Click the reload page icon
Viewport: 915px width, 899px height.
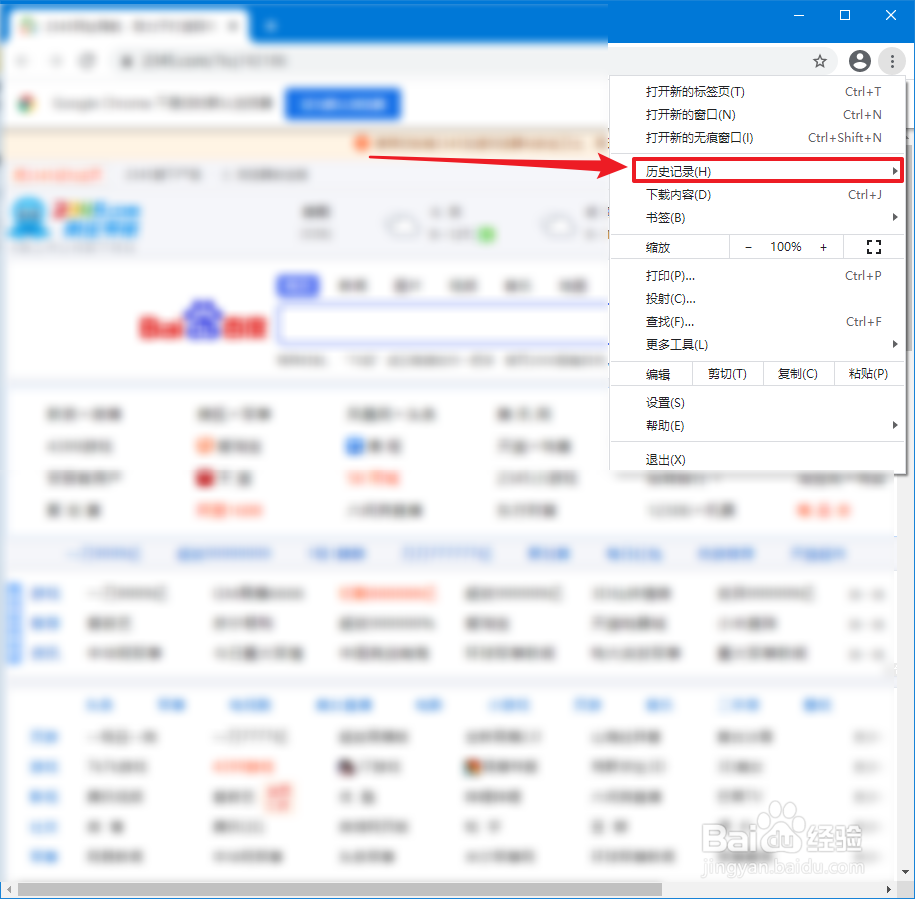[x=88, y=61]
